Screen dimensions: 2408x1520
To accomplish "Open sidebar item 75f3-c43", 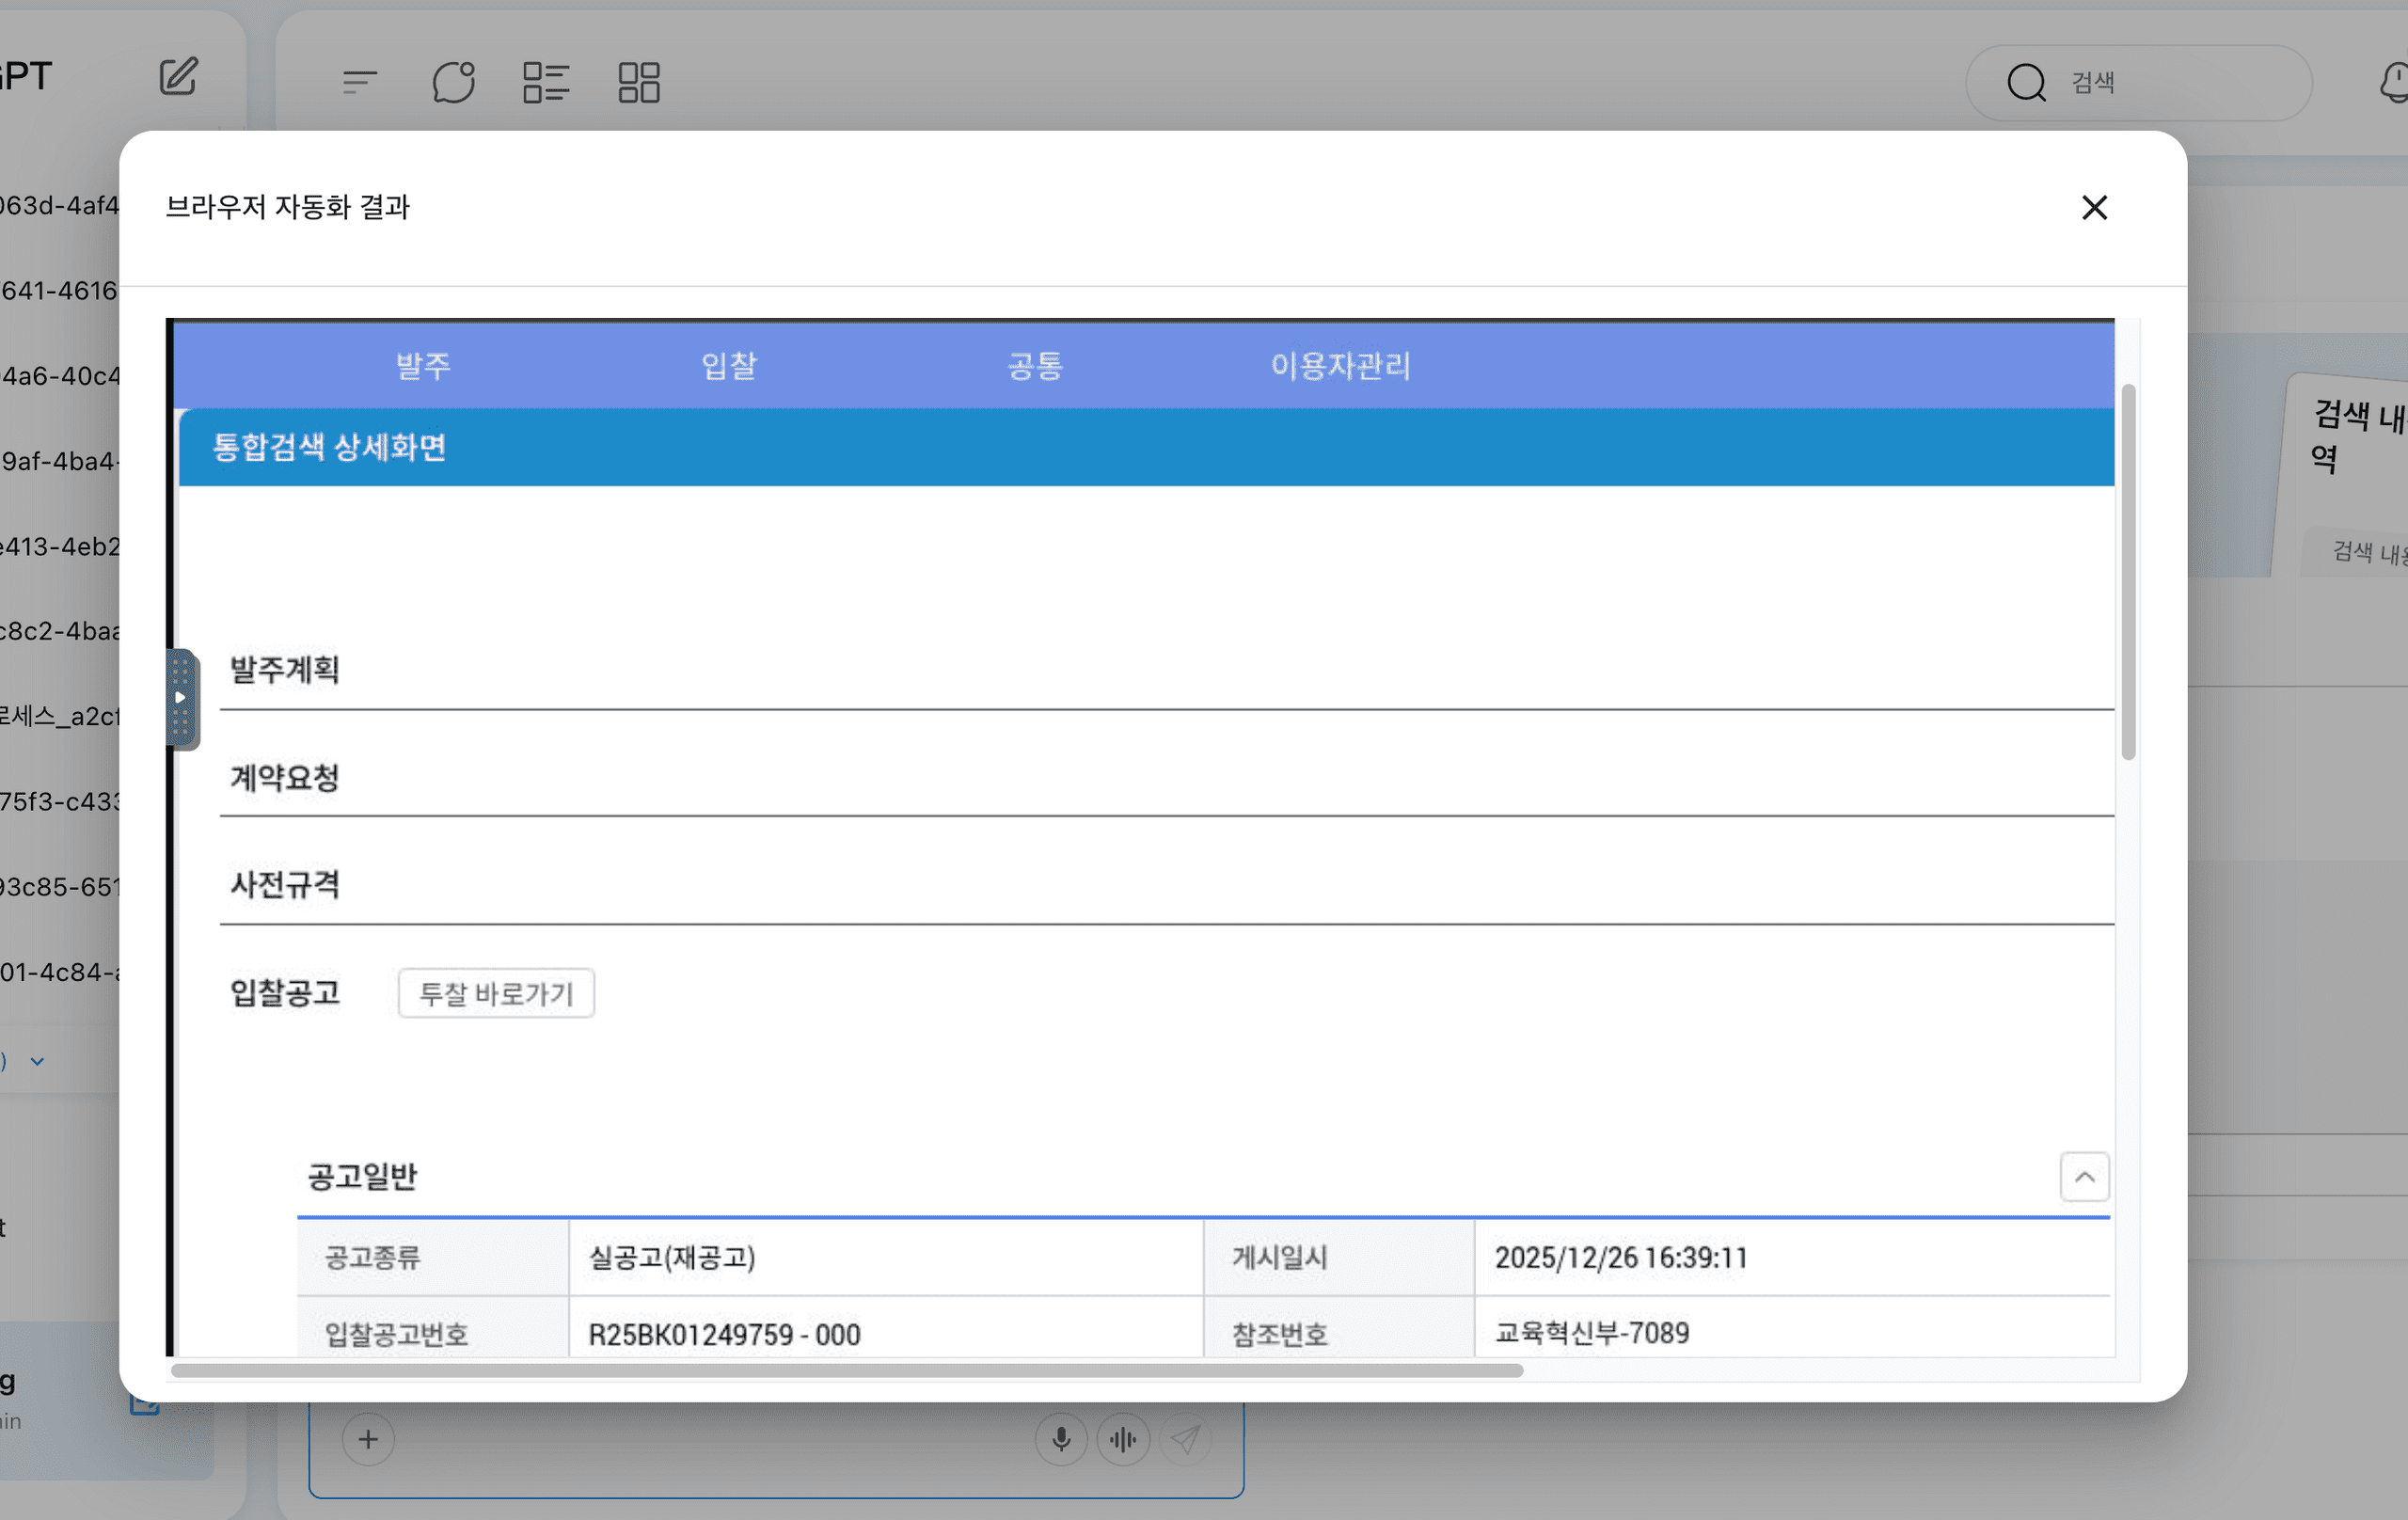I will point(59,801).
